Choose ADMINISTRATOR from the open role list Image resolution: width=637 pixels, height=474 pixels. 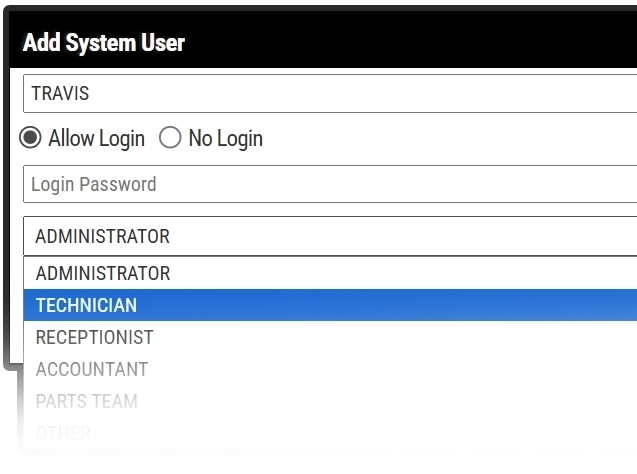103,273
